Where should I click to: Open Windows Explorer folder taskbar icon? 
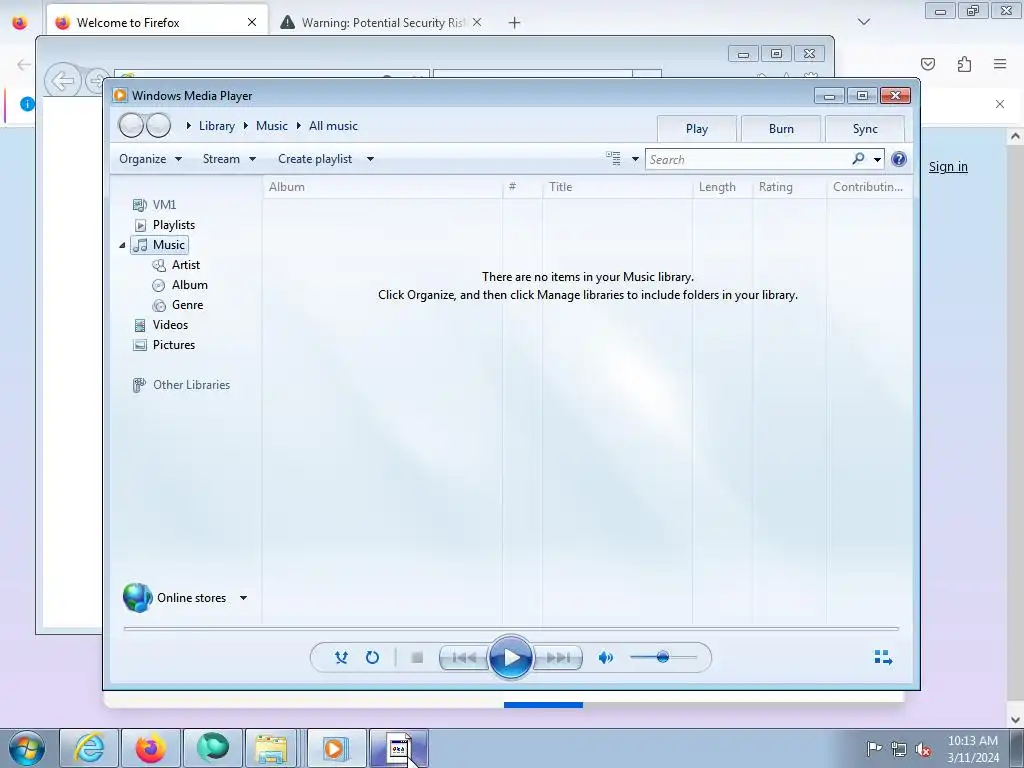click(x=272, y=748)
